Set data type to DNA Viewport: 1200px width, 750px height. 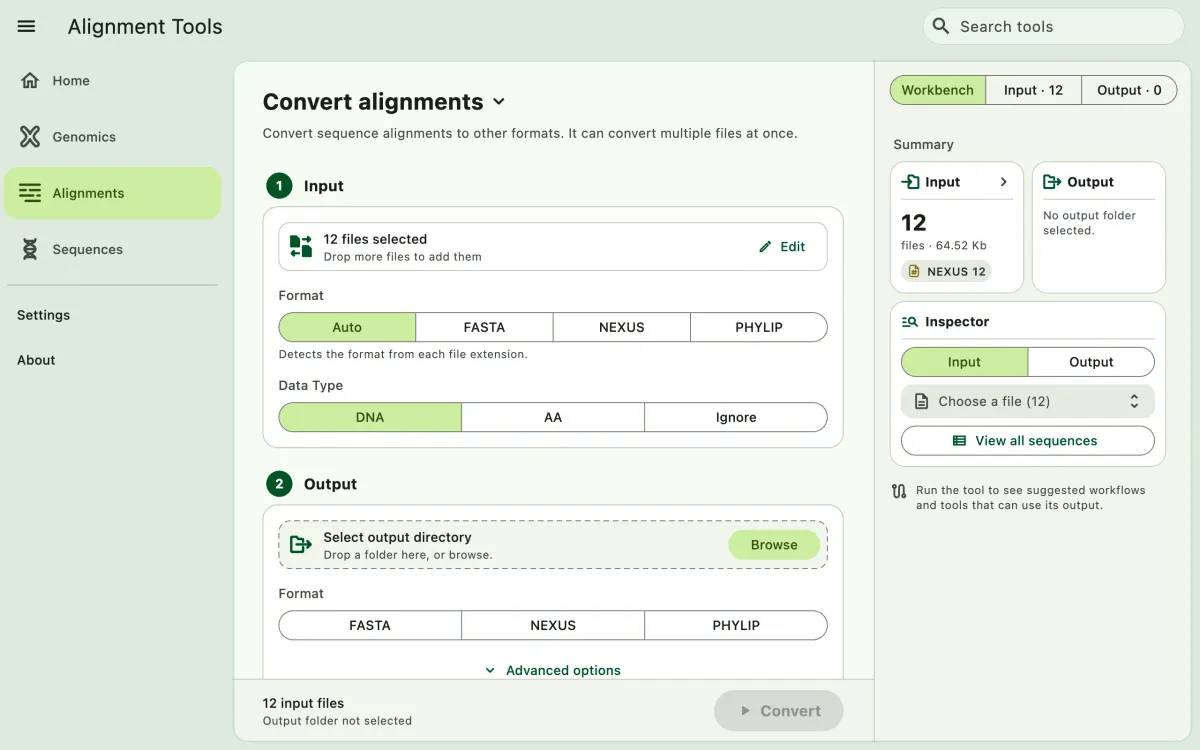(x=370, y=417)
